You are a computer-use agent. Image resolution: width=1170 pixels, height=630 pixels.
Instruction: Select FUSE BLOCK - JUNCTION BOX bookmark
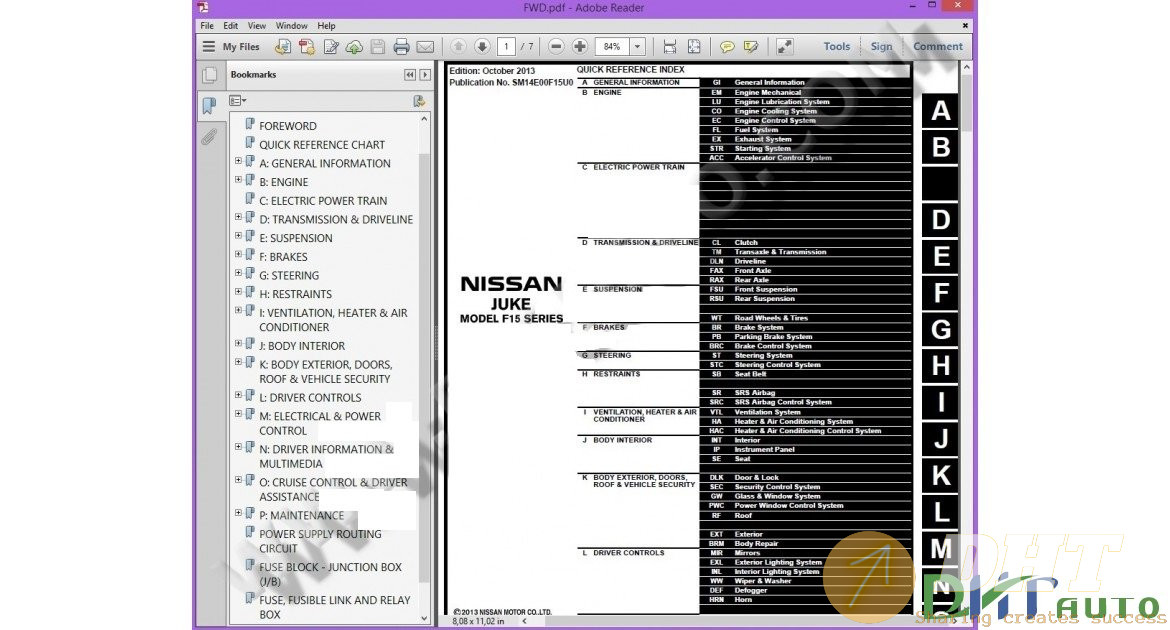pyautogui.click(x=330, y=574)
